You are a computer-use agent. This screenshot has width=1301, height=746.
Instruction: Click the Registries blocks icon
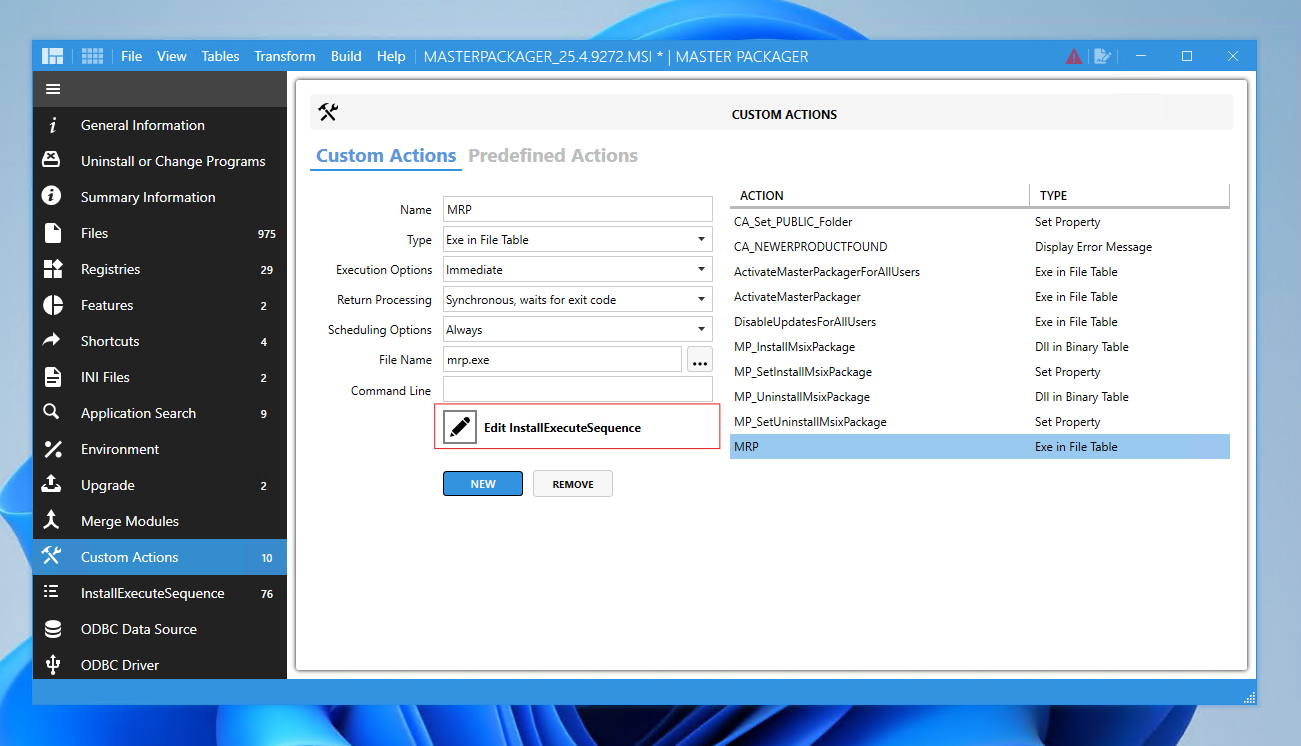[53, 269]
